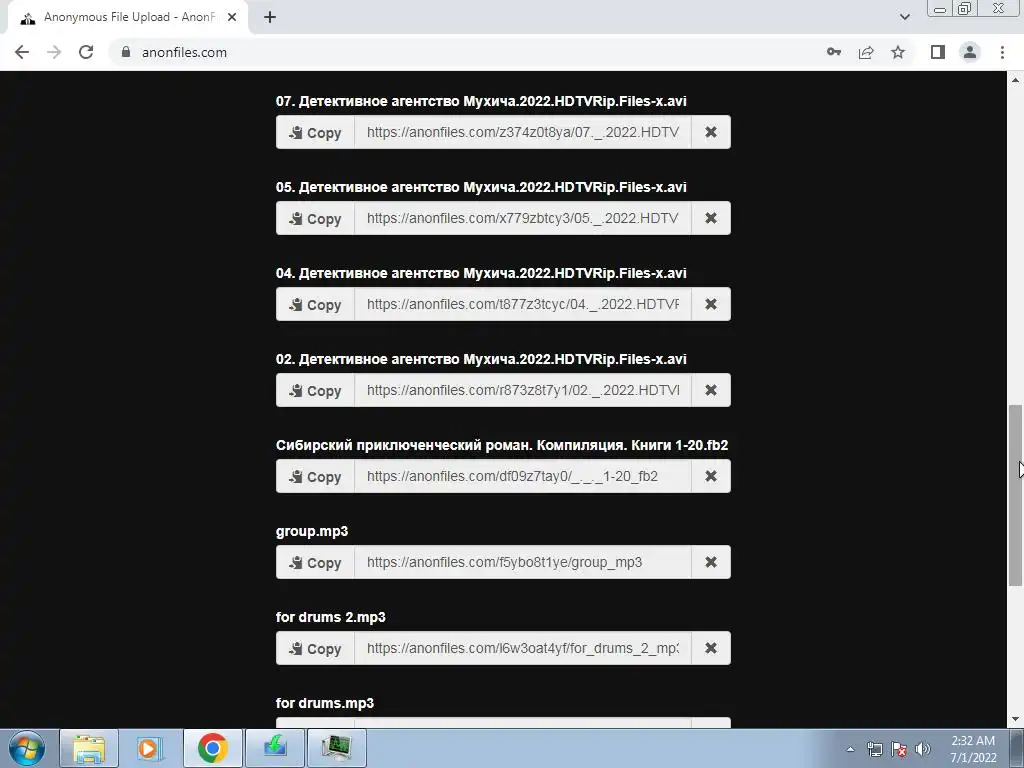Remove the group.mp3 entry with X
Image resolution: width=1024 pixels, height=768 pixels.
[711, 562]
